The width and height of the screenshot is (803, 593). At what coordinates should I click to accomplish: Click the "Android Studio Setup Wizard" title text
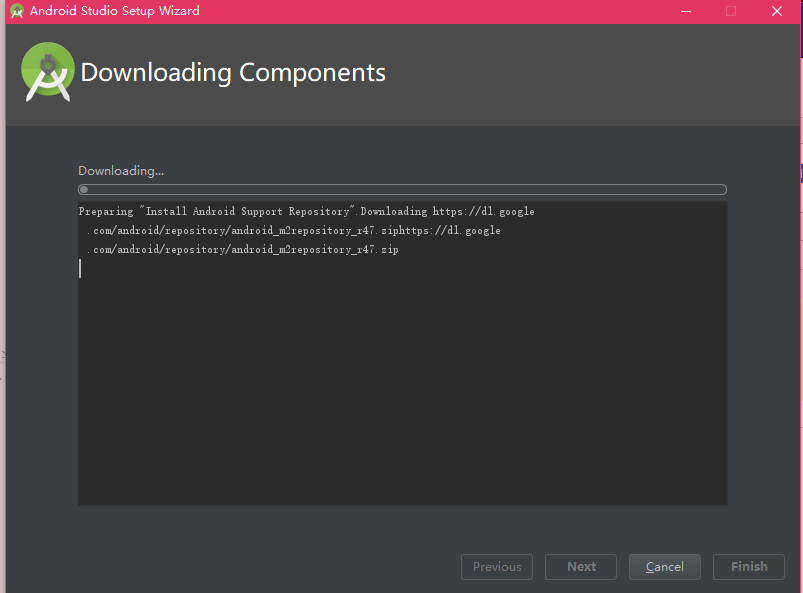(115, 11)
